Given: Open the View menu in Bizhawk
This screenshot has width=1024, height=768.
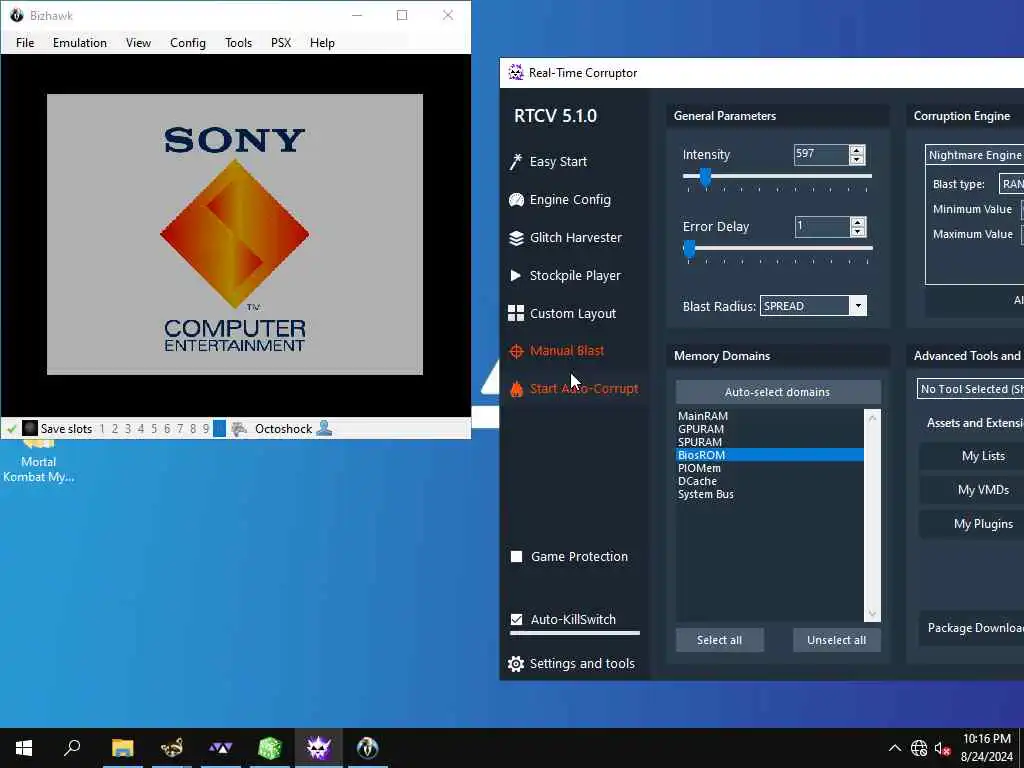Looking at the screenshot, I should click(x=138, y=42).
